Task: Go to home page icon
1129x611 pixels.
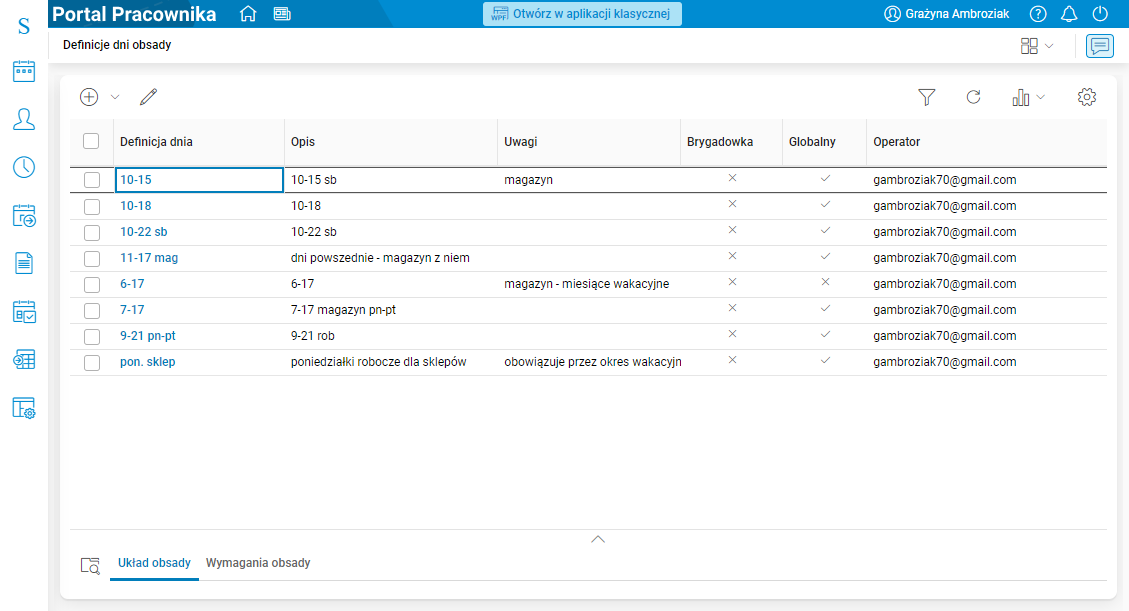Action: pos(248,14)
